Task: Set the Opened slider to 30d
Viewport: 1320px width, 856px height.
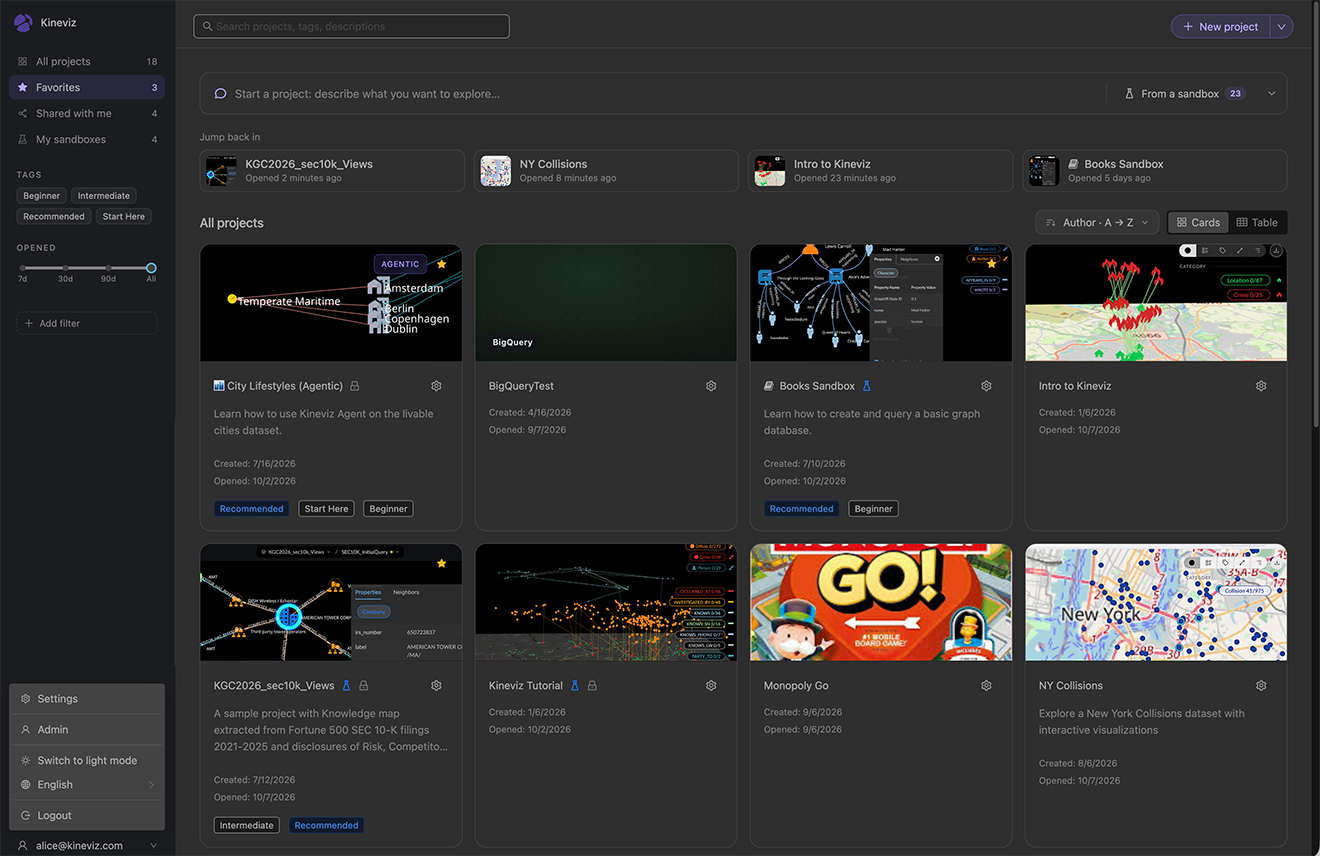Action: 65,268
